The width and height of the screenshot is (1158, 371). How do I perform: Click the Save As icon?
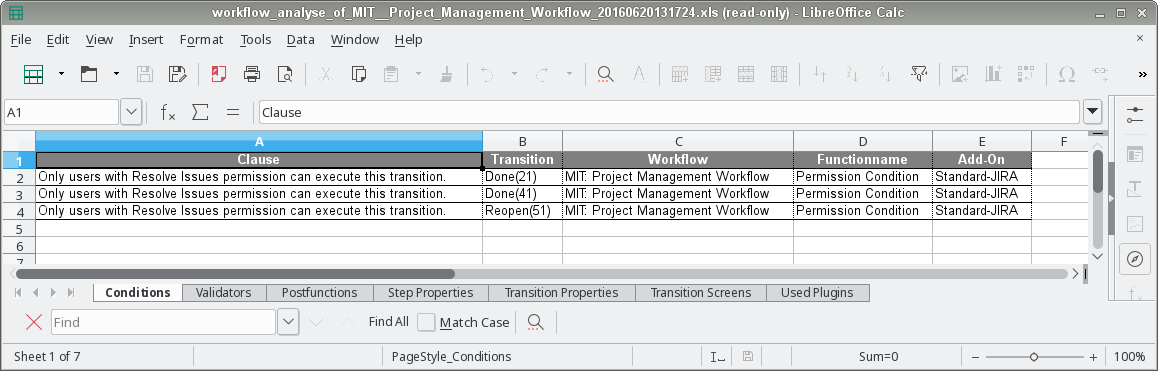(x=177, y=74)
